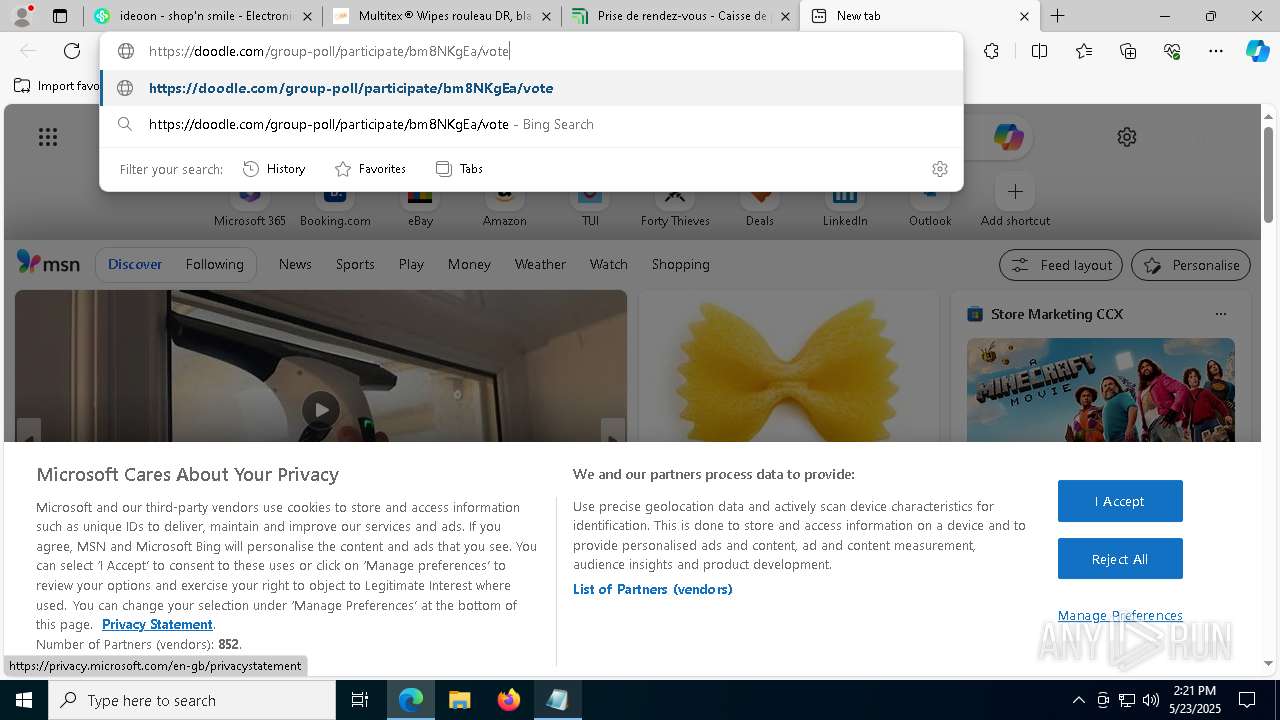Open the News section
The width and height of the screenshot is (1280, 720).
(x=295, y=264)
